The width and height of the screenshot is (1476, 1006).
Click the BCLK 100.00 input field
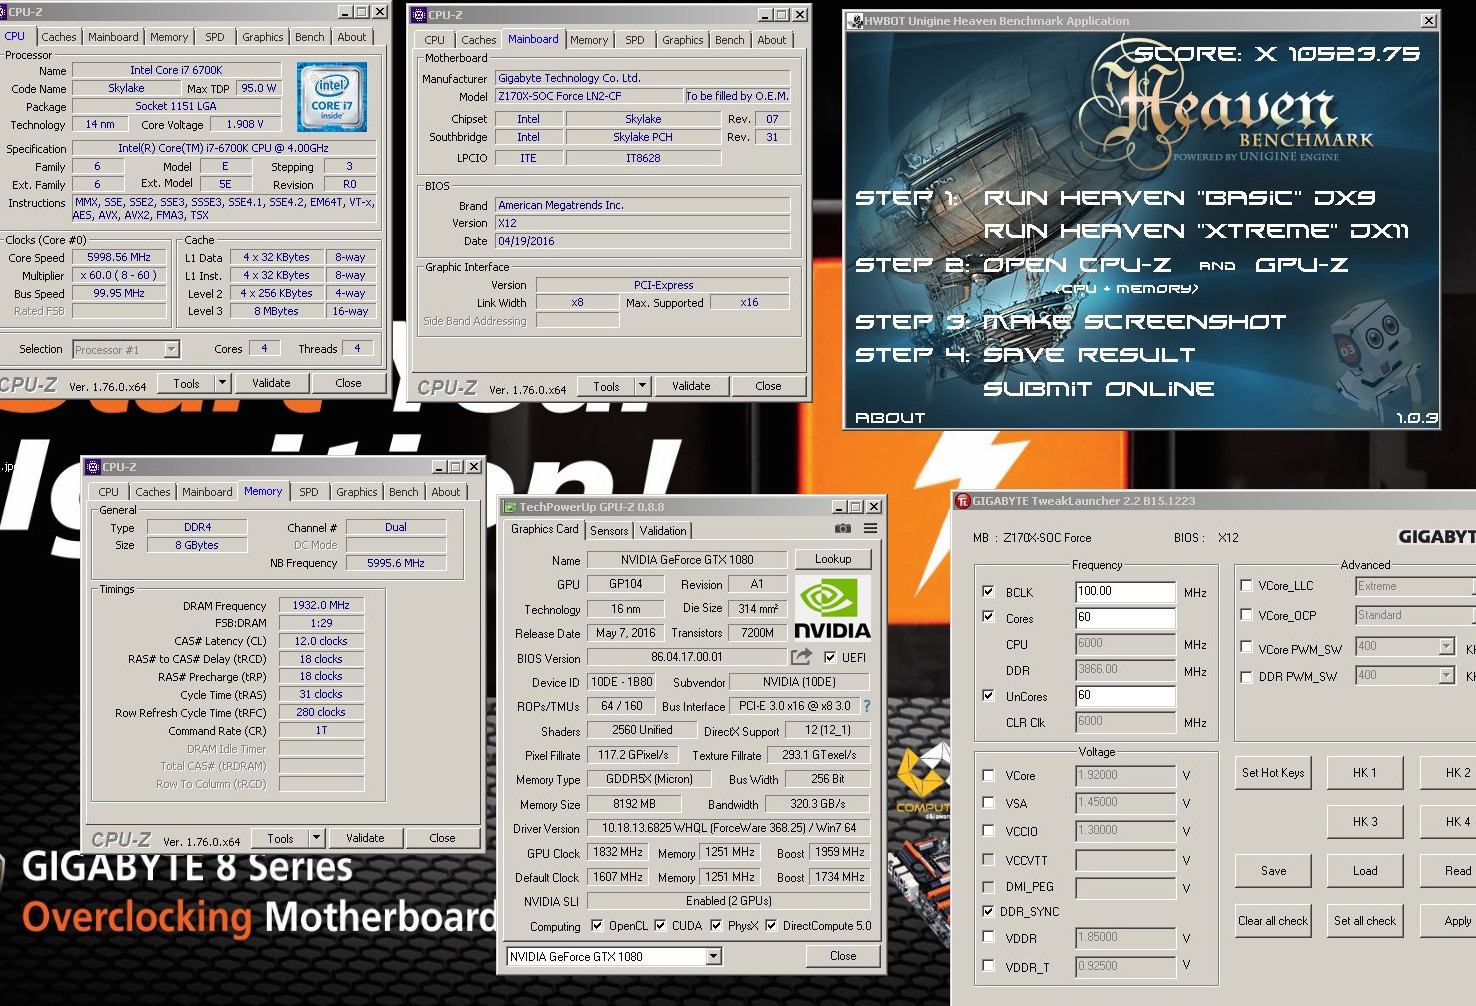tap(1125, 592)
